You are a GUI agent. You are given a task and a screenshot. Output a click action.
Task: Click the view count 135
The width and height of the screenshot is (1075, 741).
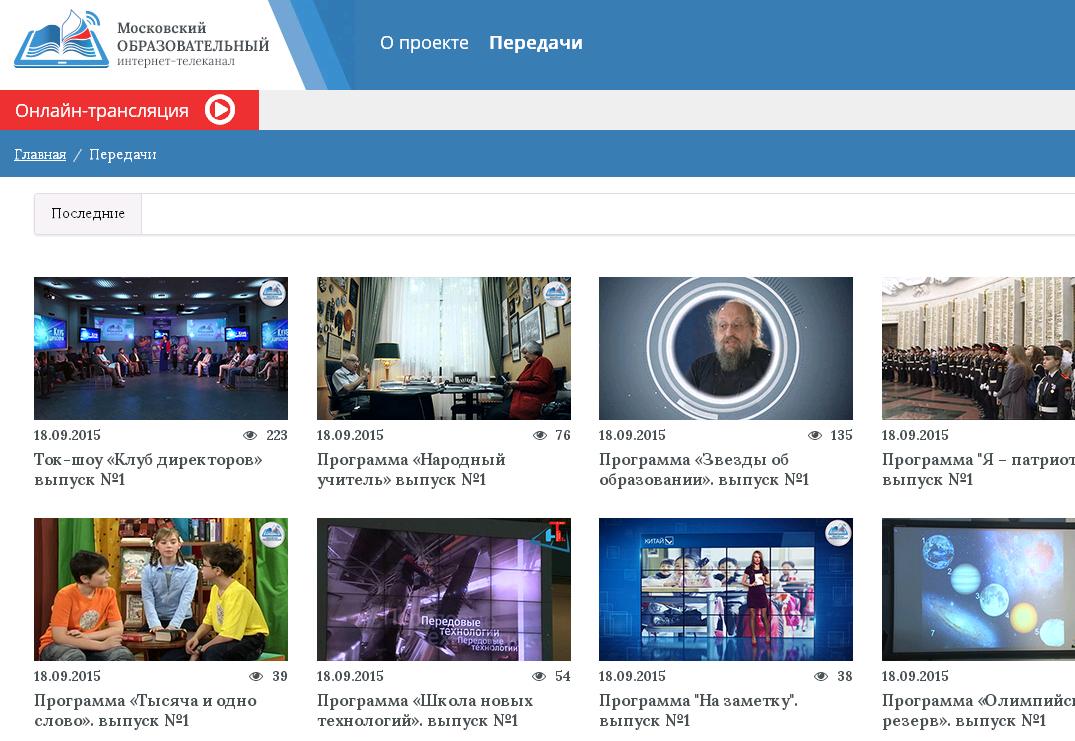pyautogui.click(x=841, y=435)
